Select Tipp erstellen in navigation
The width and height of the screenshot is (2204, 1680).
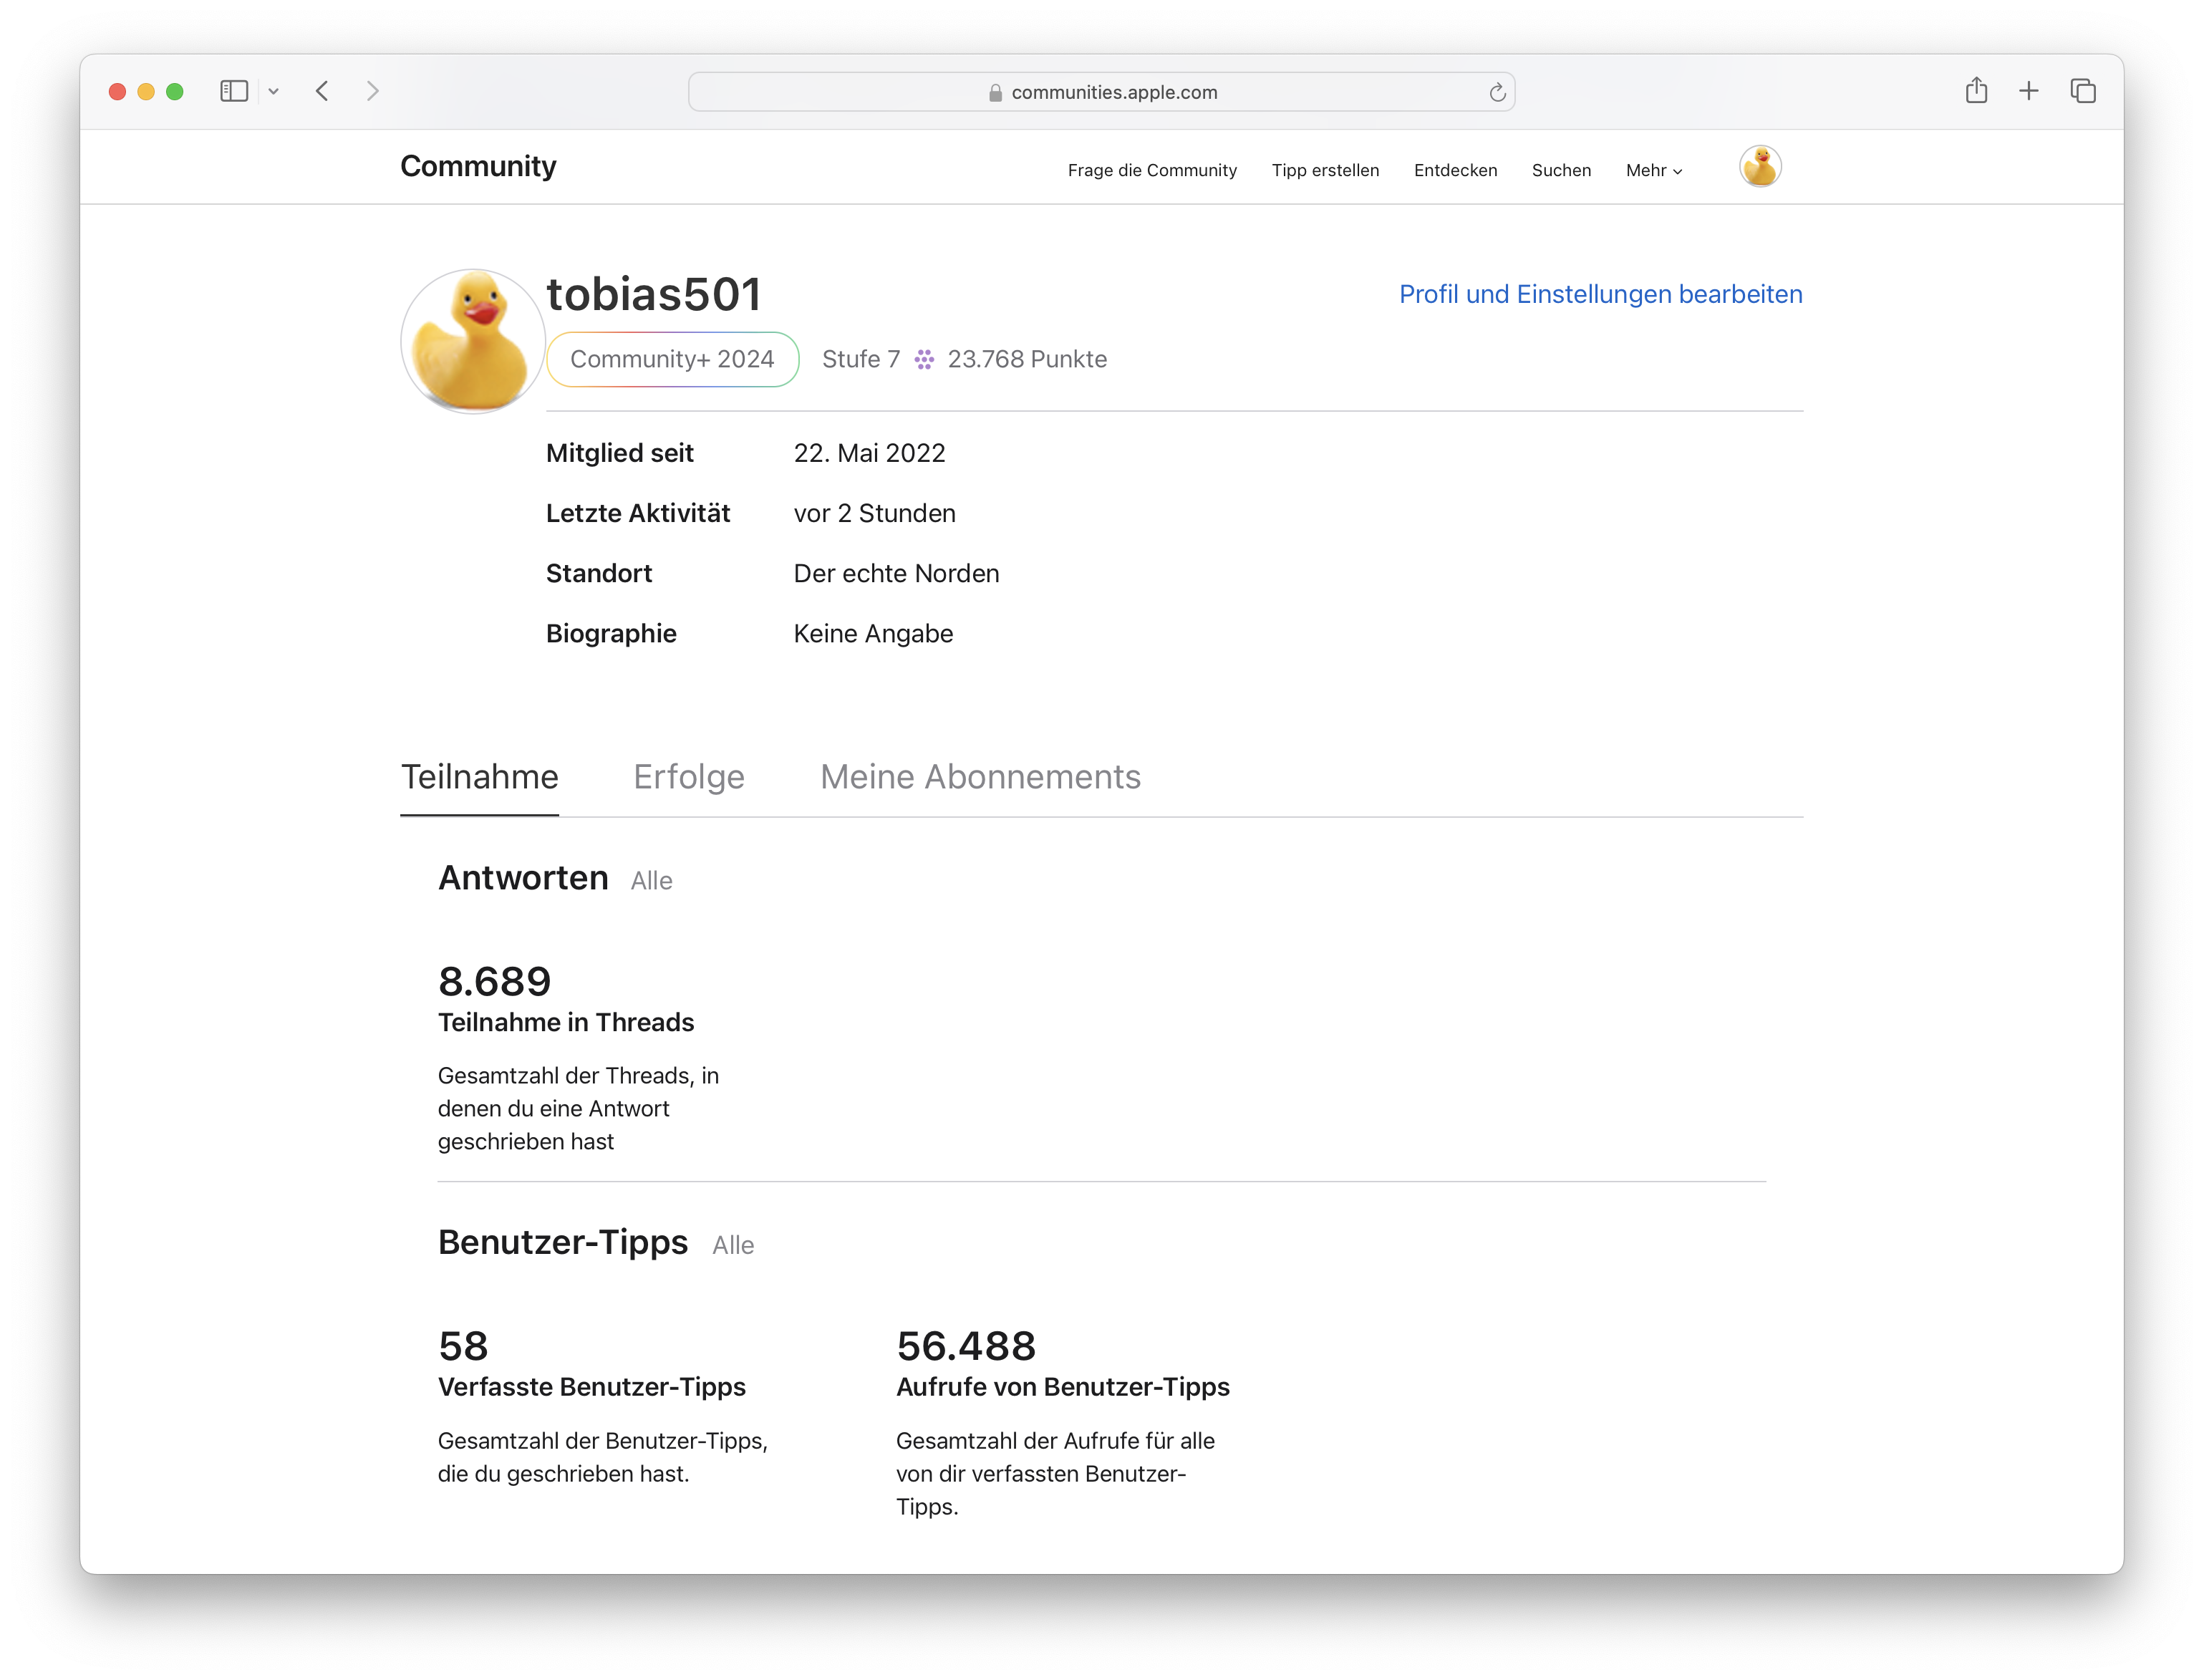coord(1325,170)
